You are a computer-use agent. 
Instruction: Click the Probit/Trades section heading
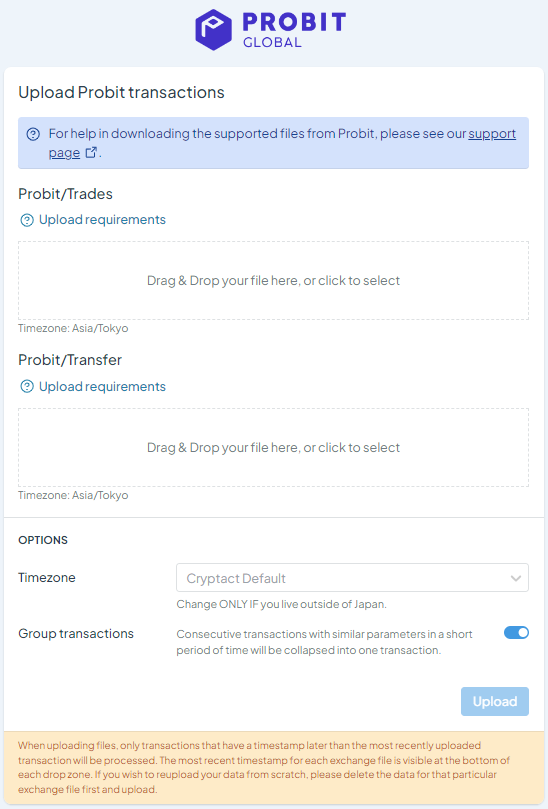click(x=66, y=194)
